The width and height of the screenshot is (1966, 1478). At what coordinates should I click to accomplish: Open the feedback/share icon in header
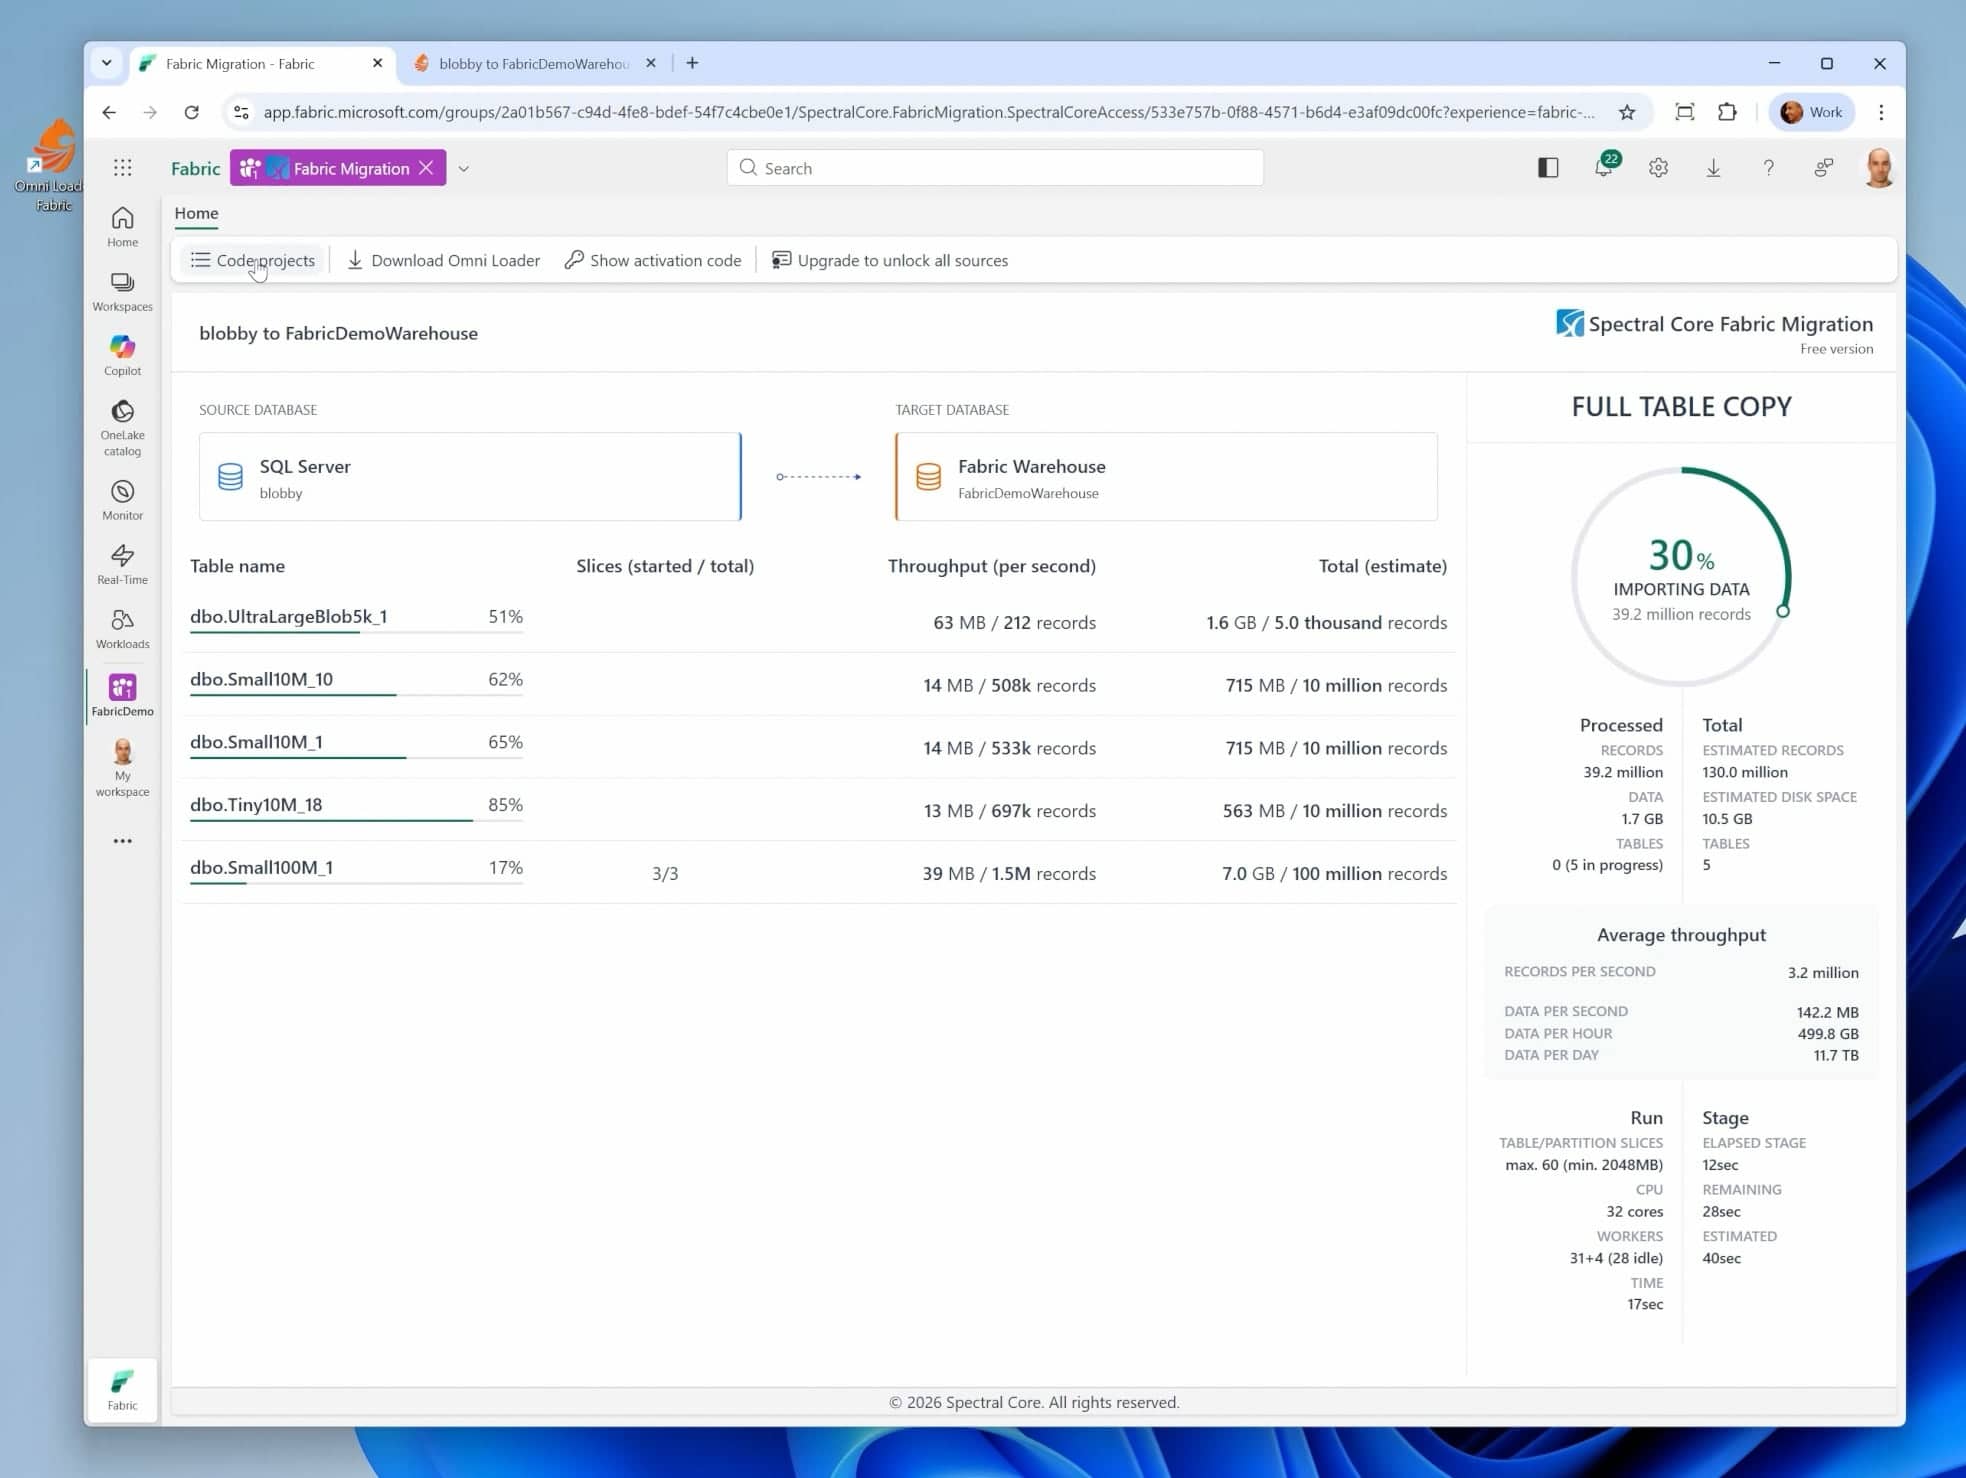[1824, 168]
